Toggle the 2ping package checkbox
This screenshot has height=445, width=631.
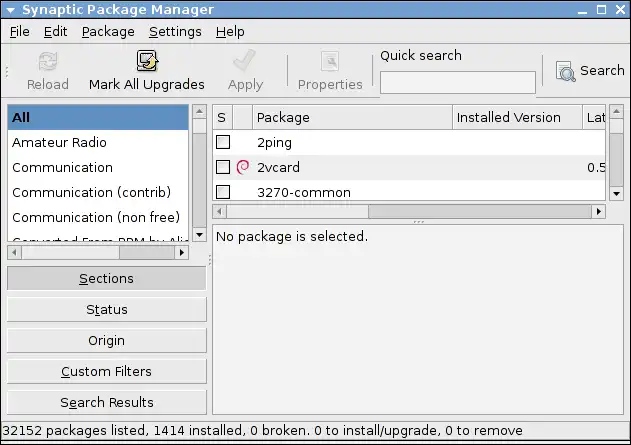tap(223, 142)
